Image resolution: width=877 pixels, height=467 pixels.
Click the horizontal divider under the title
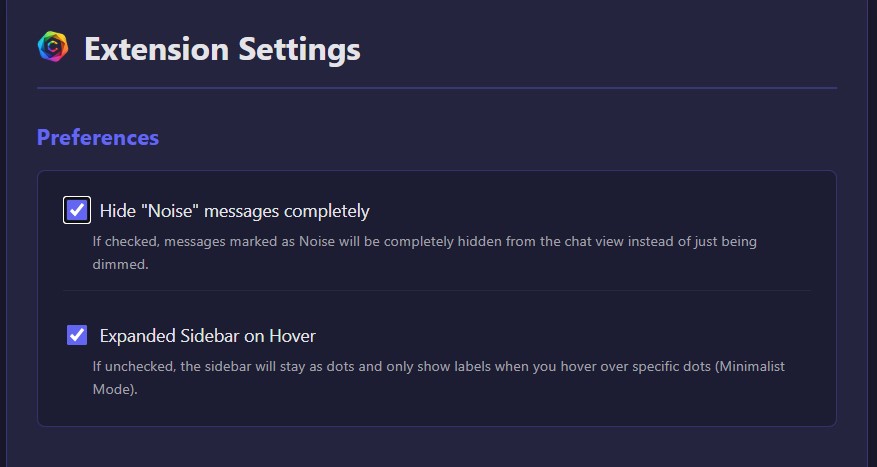(x=437, y=88)
